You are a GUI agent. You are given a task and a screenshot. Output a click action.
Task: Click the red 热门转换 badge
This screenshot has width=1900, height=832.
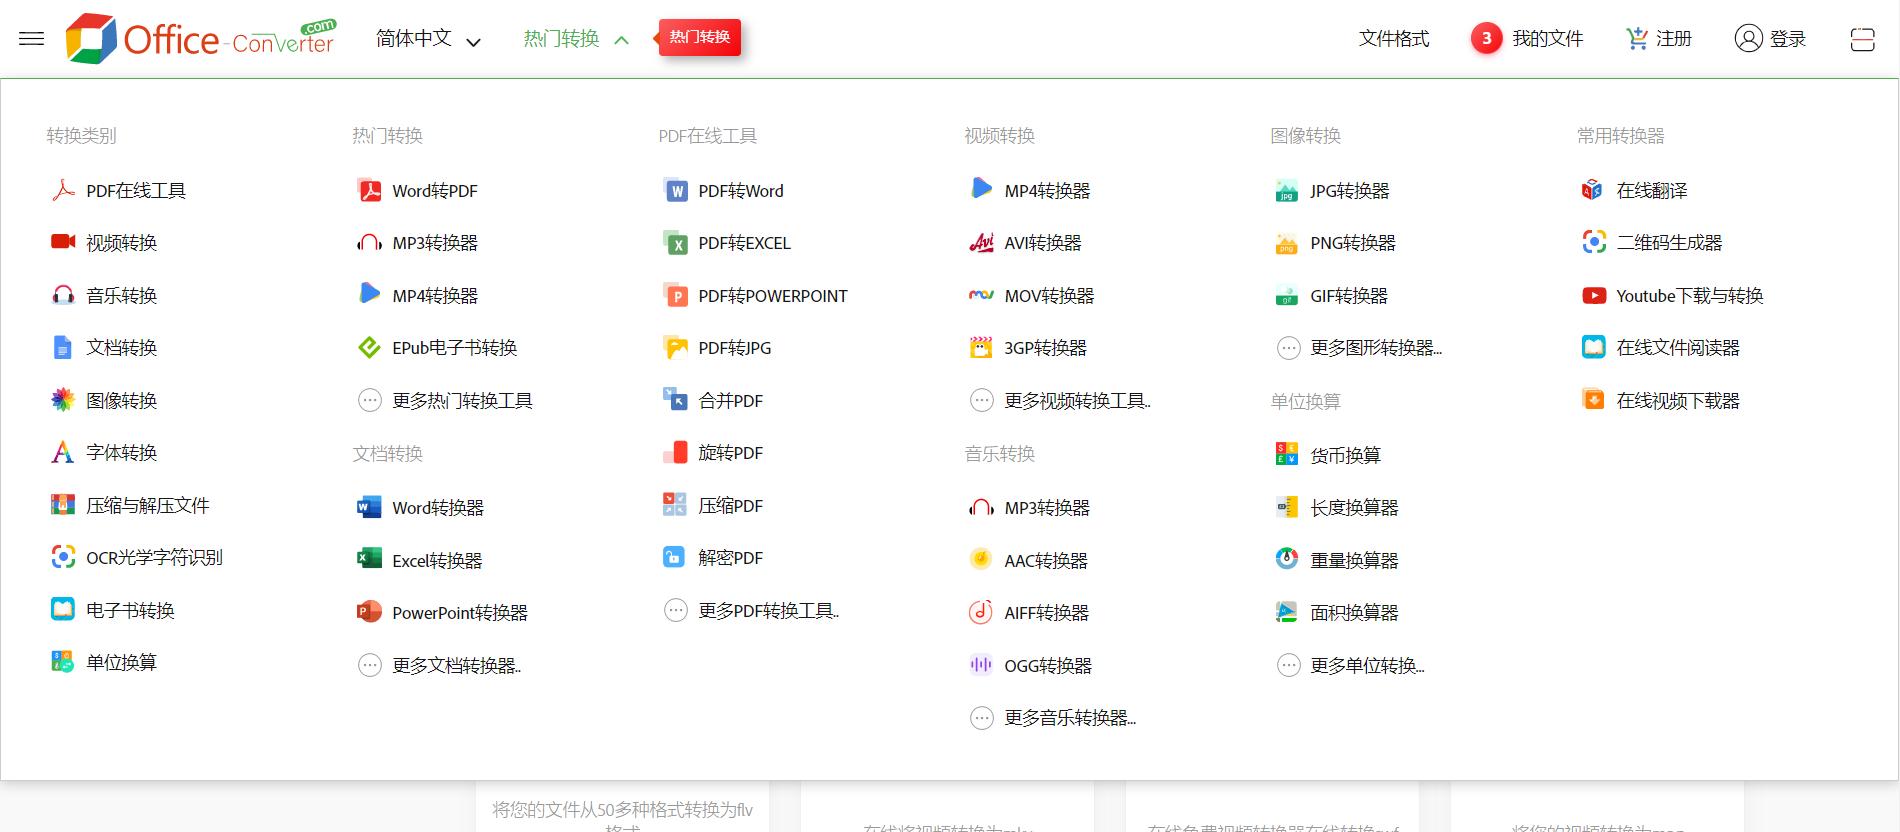click(x=700, y=37)
